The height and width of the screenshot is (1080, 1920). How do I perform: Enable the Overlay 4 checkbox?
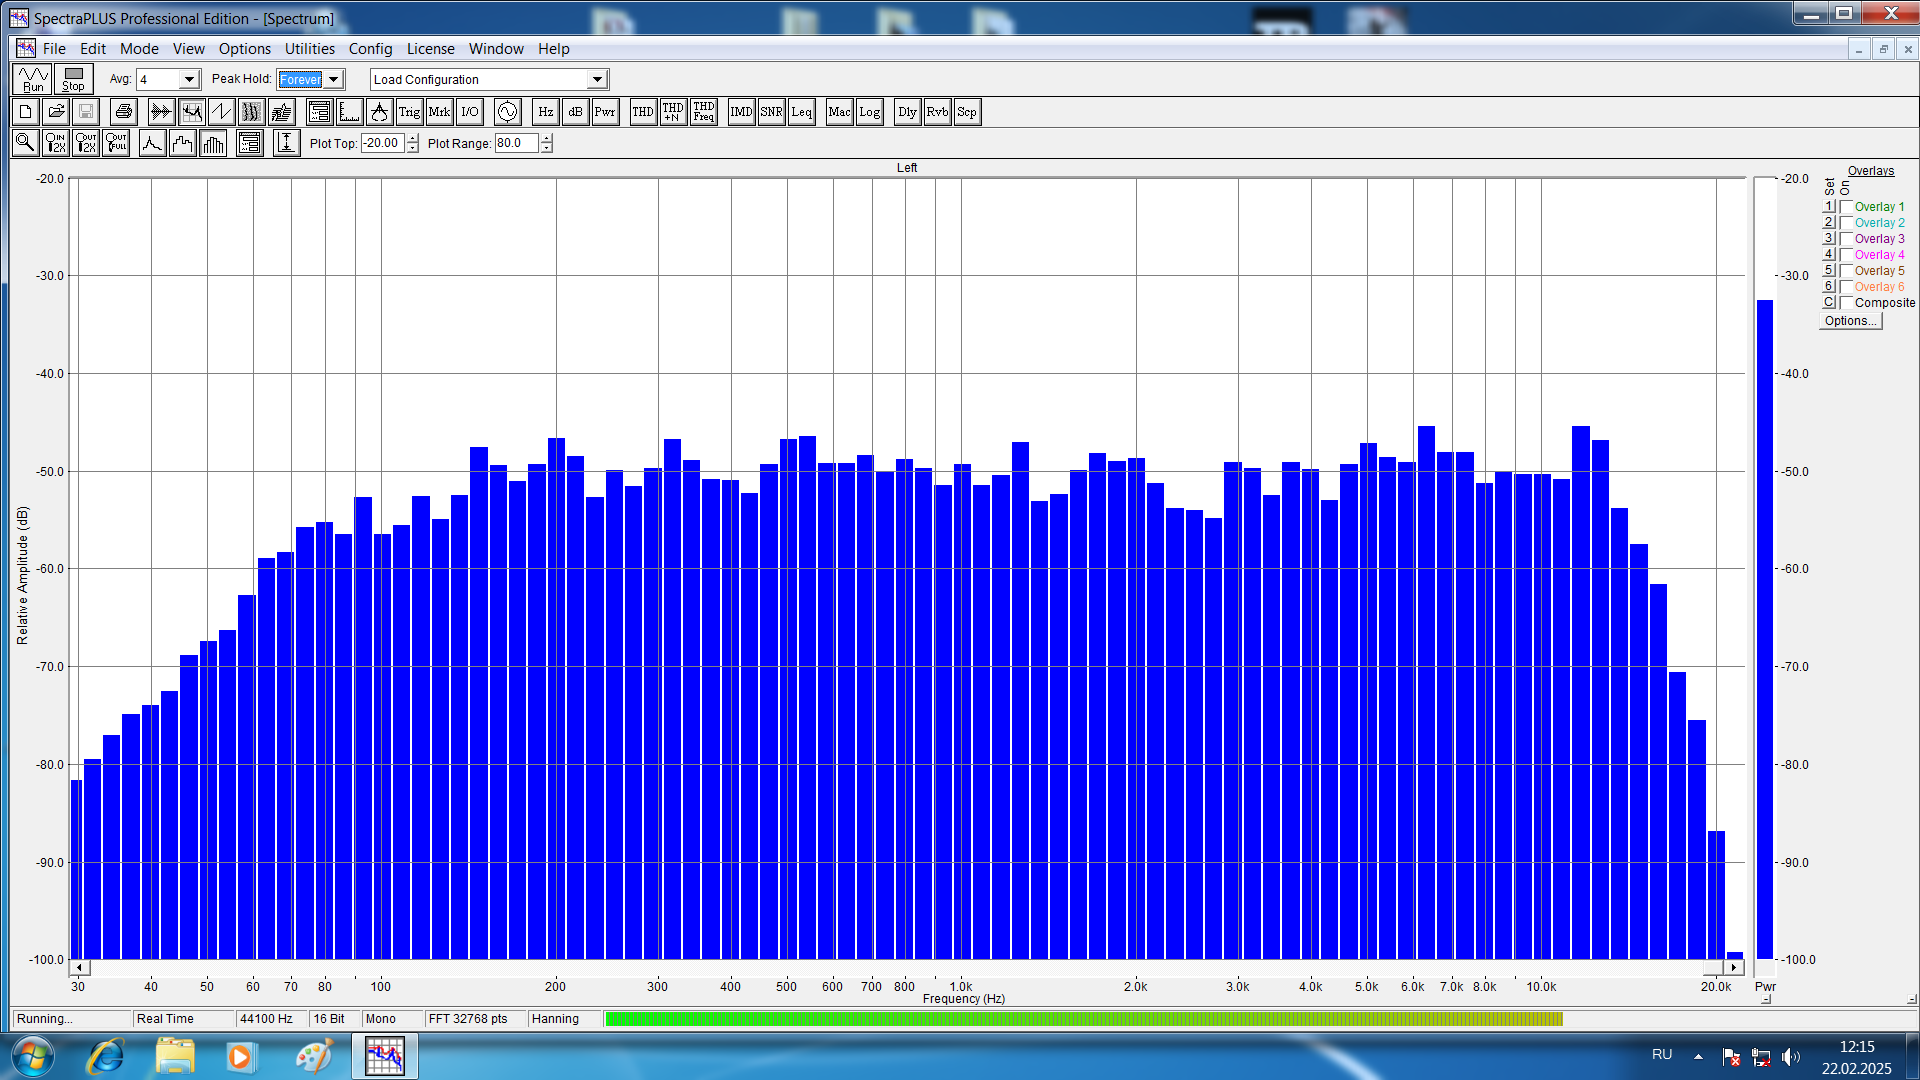pos(1846,255)
